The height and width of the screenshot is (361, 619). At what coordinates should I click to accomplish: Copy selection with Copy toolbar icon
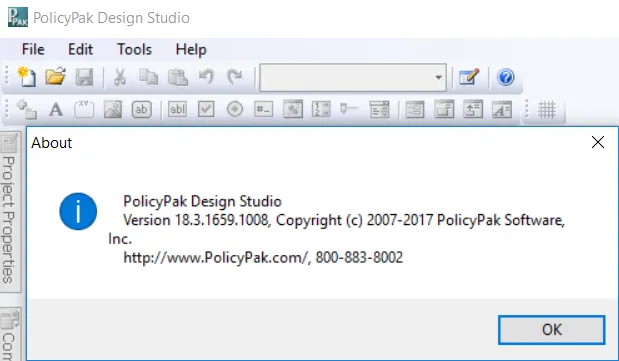pos(148,77)
